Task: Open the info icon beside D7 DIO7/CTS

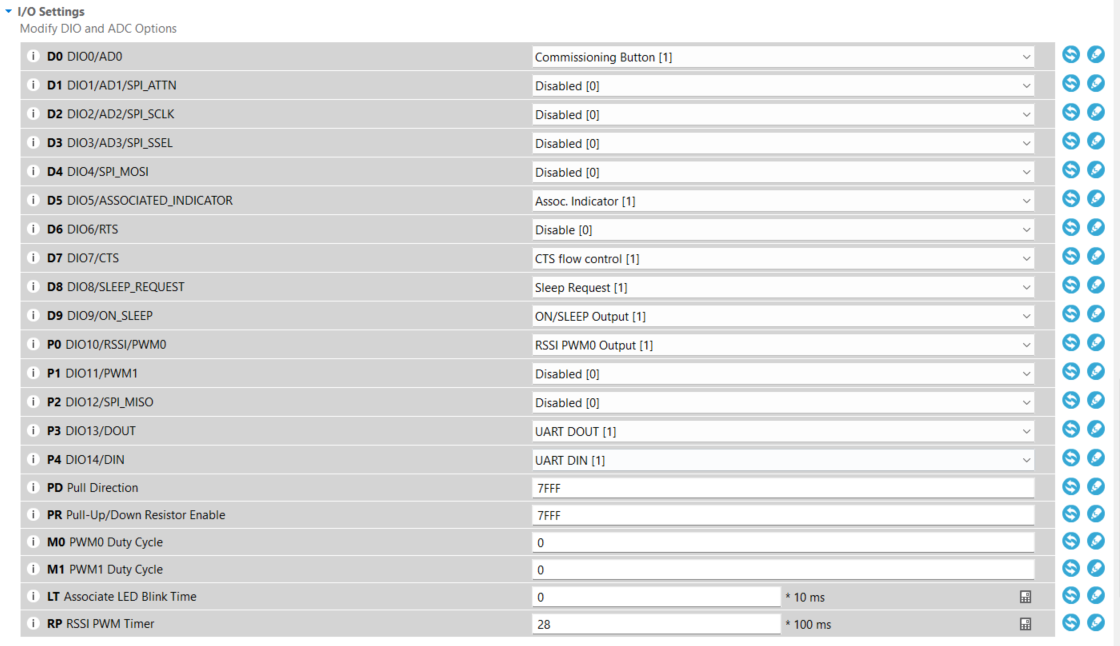Action: (x=32, y=258)
